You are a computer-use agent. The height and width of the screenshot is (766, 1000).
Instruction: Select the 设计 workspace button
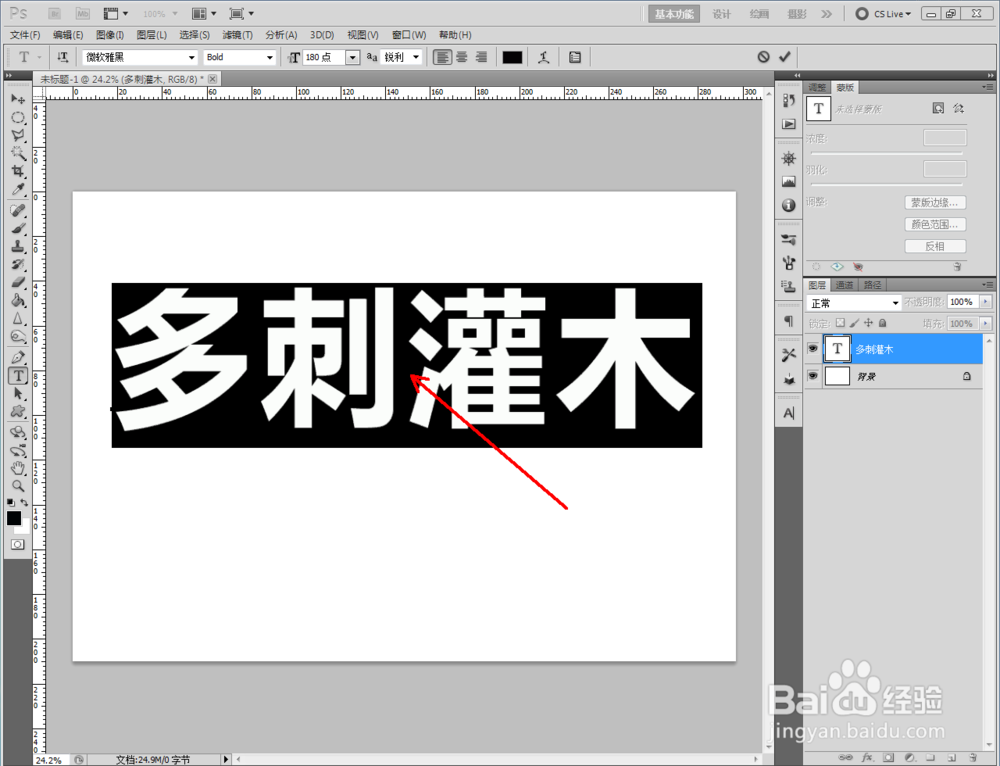coord(721,13)
